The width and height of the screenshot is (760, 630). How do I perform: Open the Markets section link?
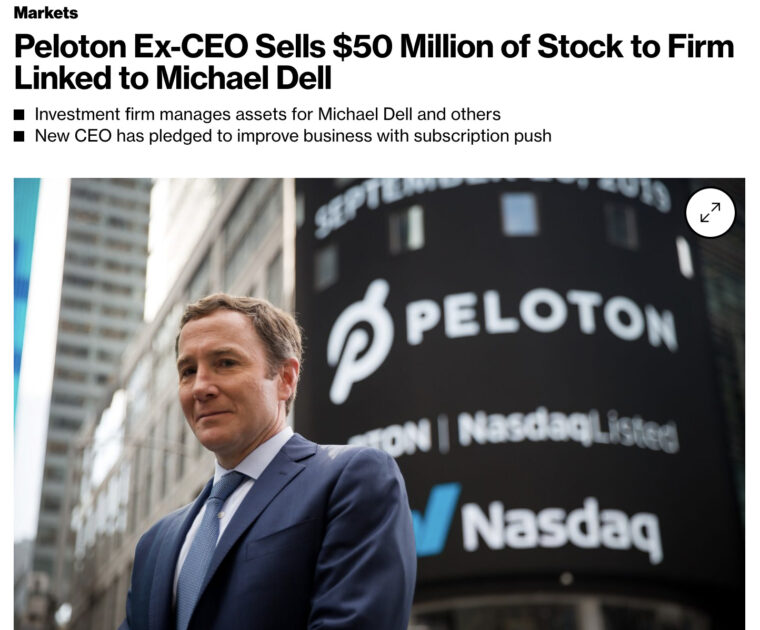point(46,13)
